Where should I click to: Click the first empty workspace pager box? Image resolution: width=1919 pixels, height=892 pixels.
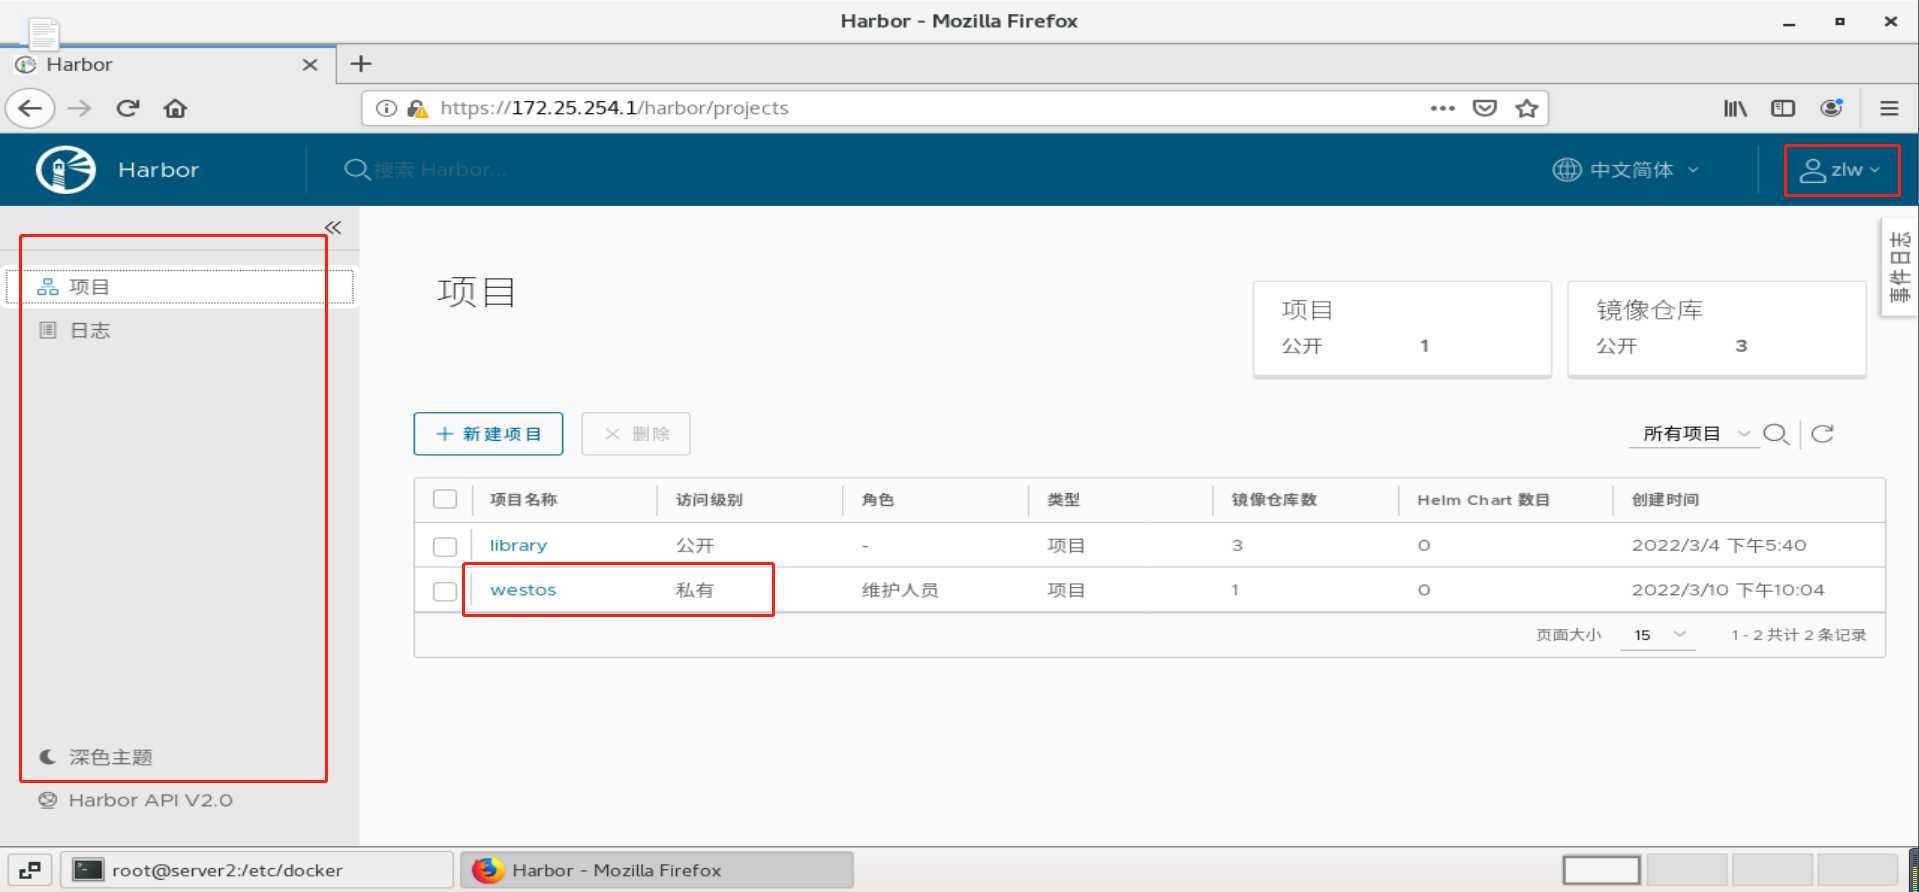tap(1601, 870)
